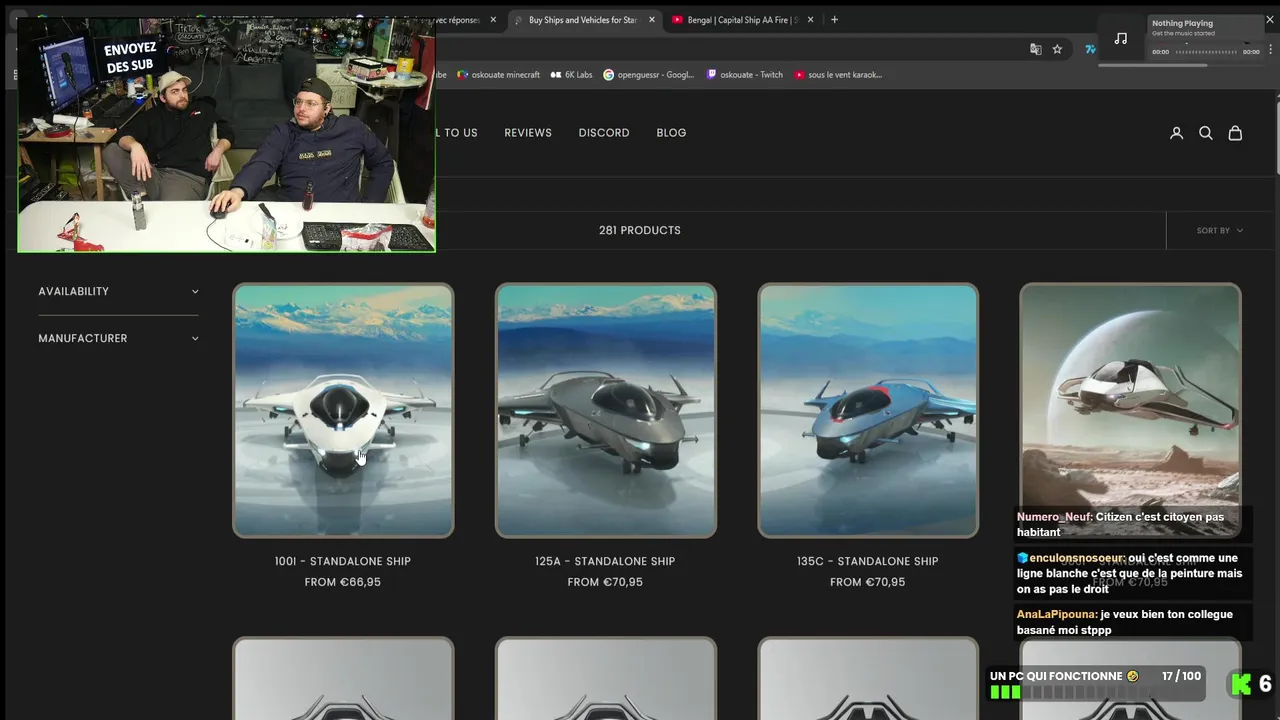
Task: Open the account profile icon
Action: pyautogui.click(x=1176, y=133)
